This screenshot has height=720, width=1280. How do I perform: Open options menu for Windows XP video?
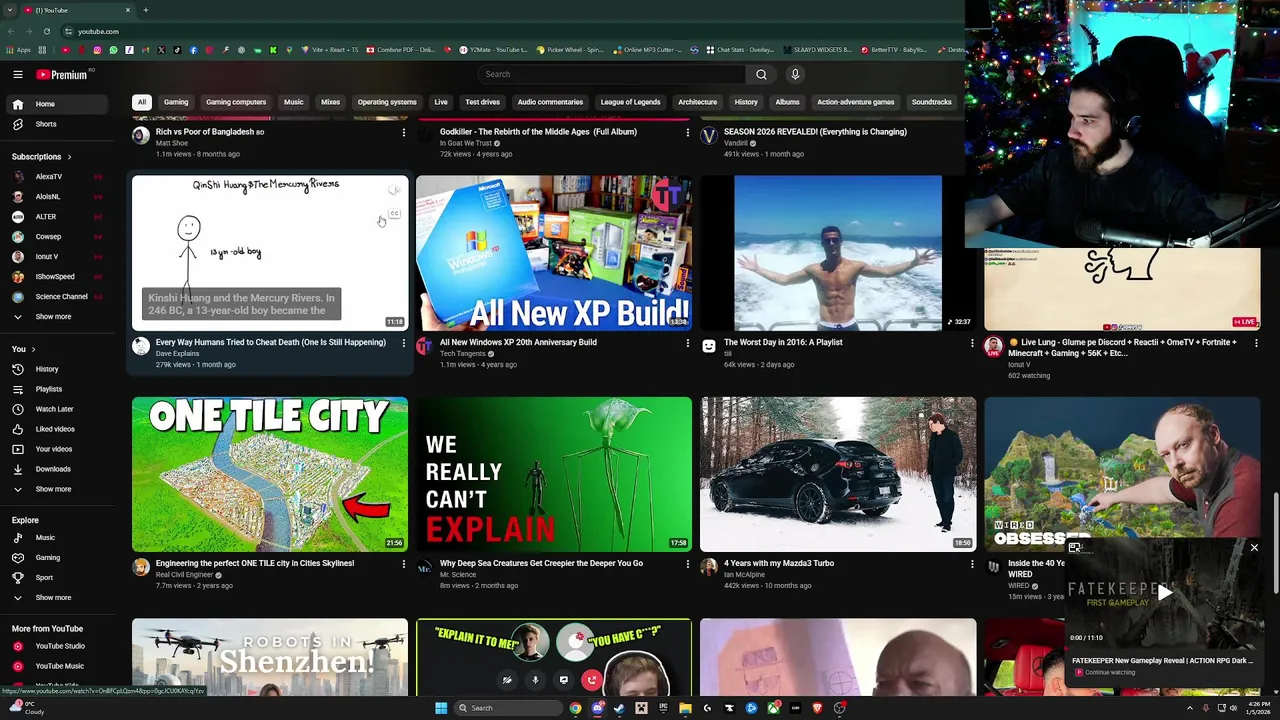[687, 343]
